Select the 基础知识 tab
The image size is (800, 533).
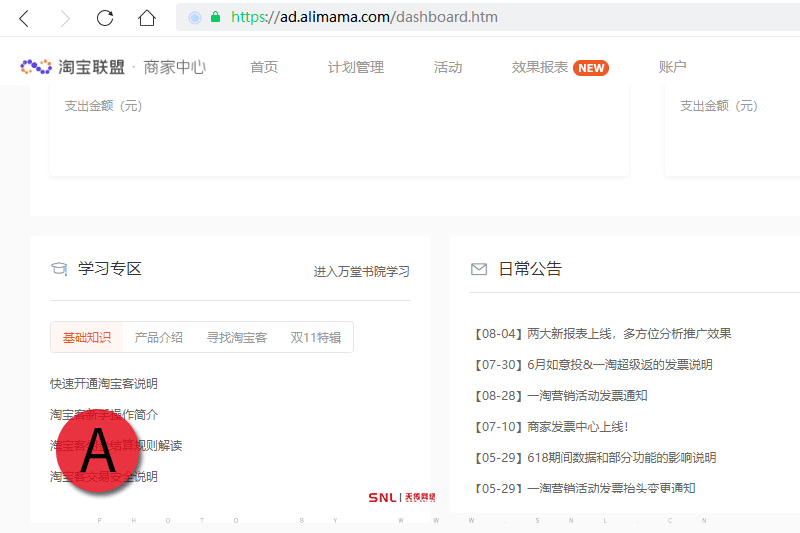[87, 337]
